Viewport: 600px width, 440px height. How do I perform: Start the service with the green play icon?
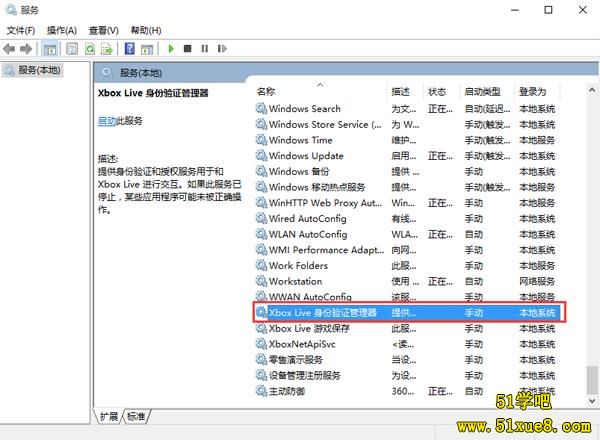171,48
